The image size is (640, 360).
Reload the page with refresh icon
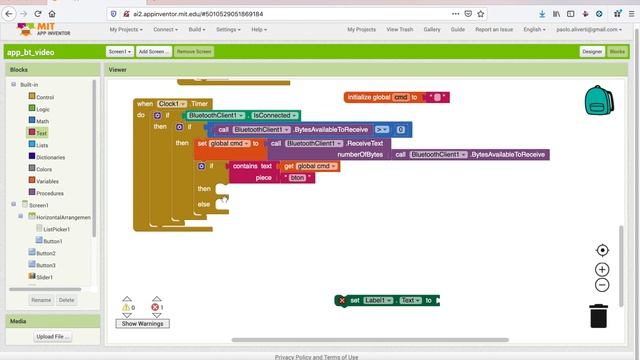point(38,14)
